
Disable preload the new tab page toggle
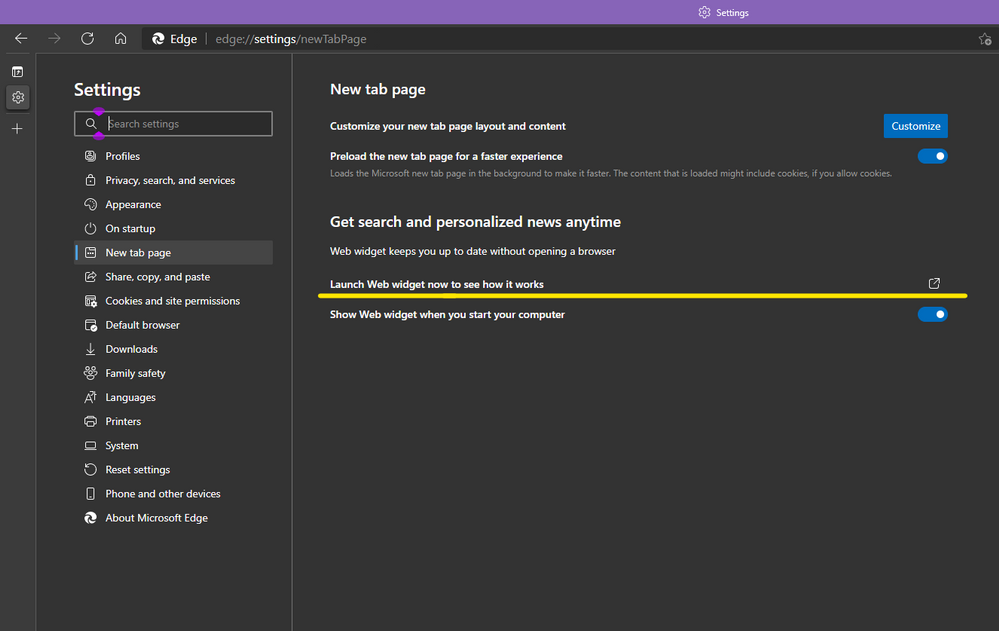932,157
